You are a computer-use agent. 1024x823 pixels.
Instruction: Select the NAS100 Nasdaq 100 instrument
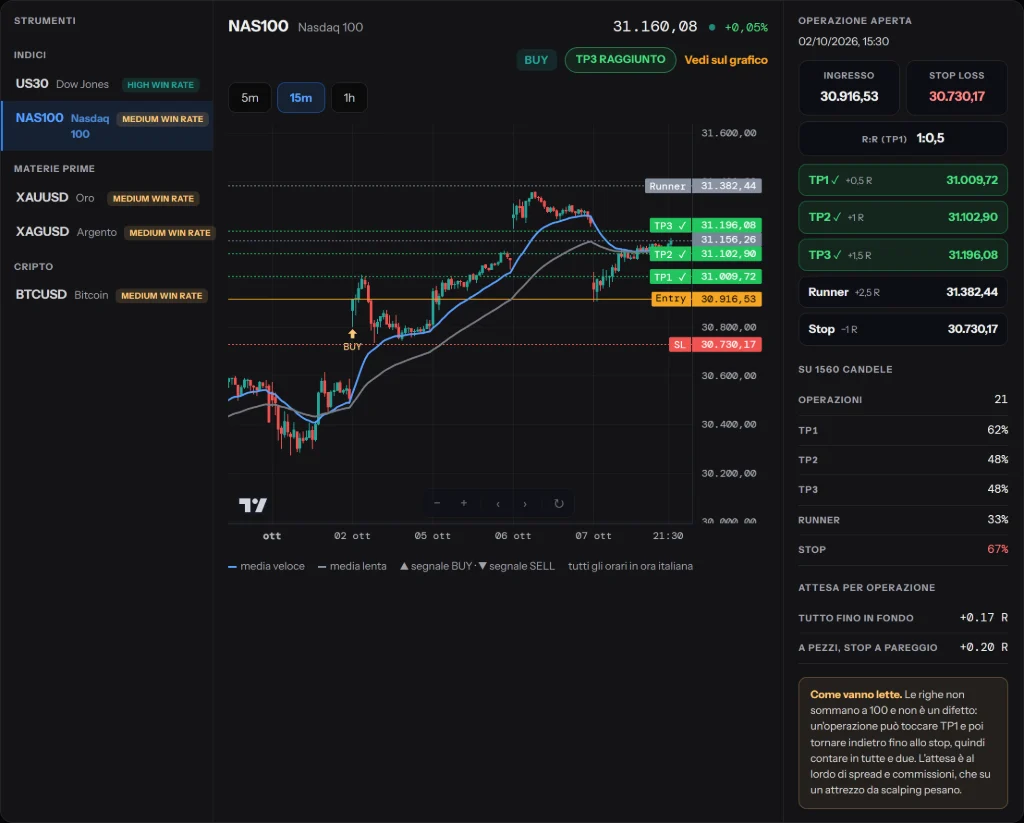[x=107, y=125]
